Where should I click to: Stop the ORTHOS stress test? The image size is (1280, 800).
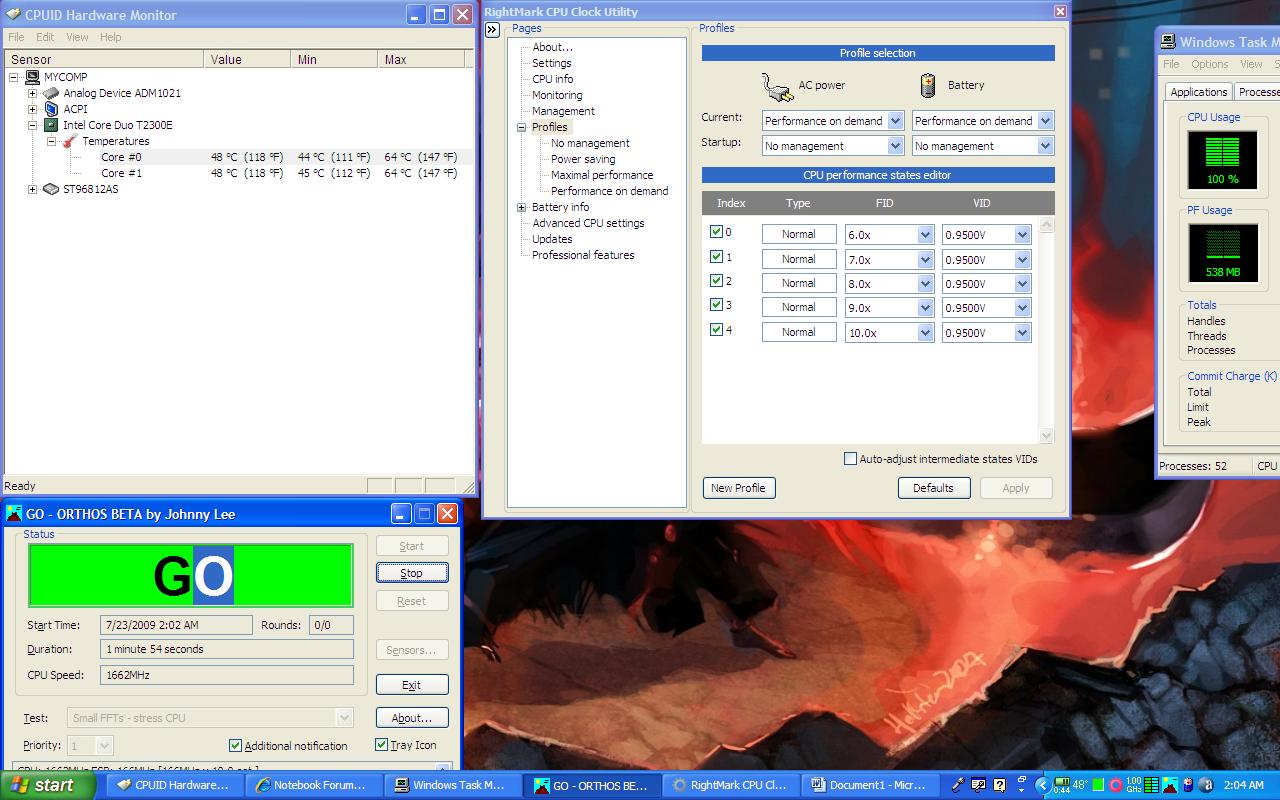point(411,573)
